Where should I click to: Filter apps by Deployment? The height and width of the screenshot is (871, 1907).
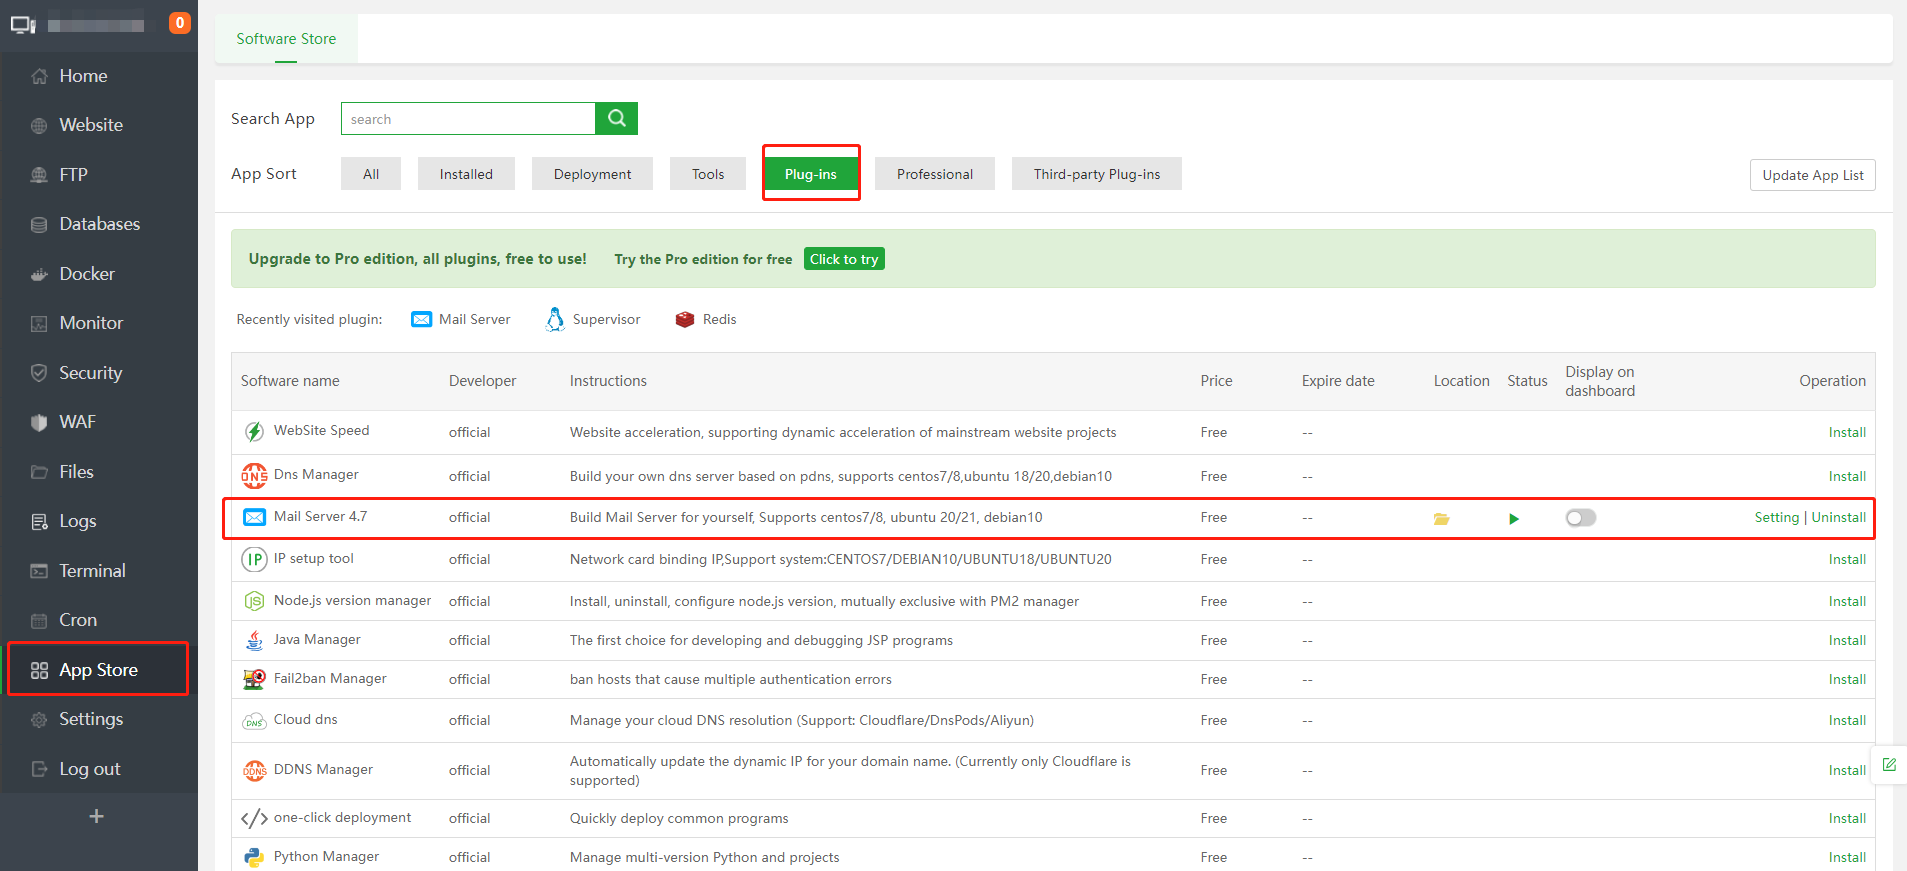(592, 174)
